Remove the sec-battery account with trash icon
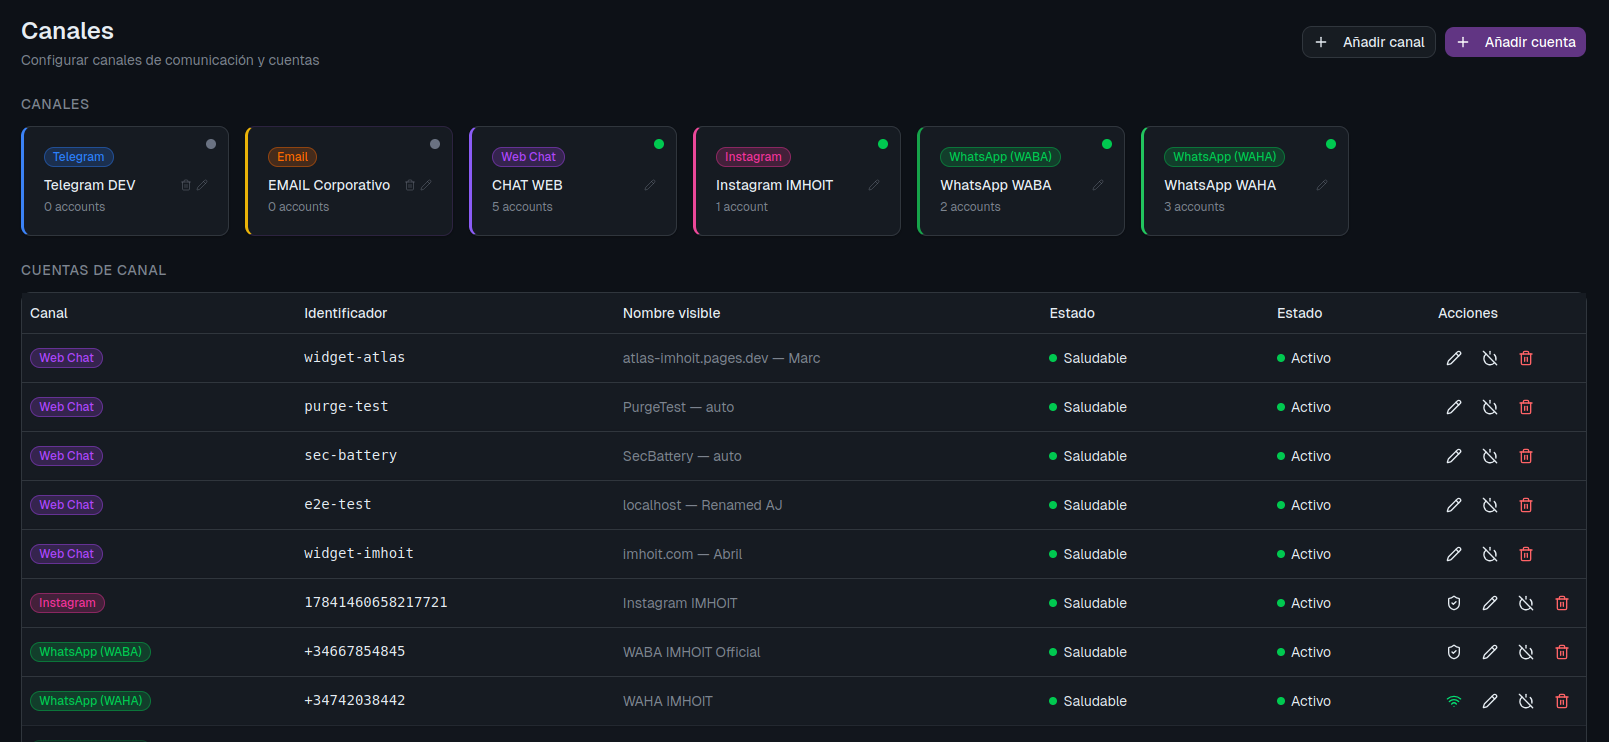 click(x=1526, y=456)
